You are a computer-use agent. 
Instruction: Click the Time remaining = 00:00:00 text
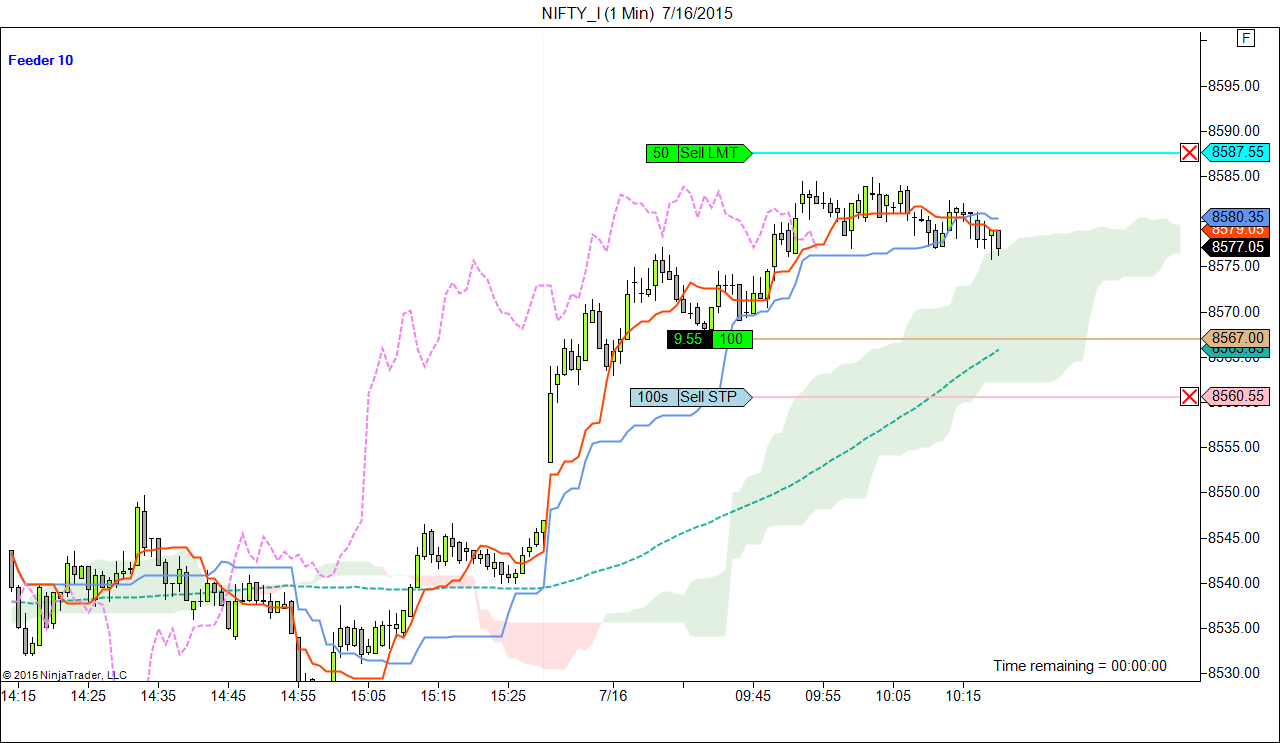click(x=1080, y=666)
